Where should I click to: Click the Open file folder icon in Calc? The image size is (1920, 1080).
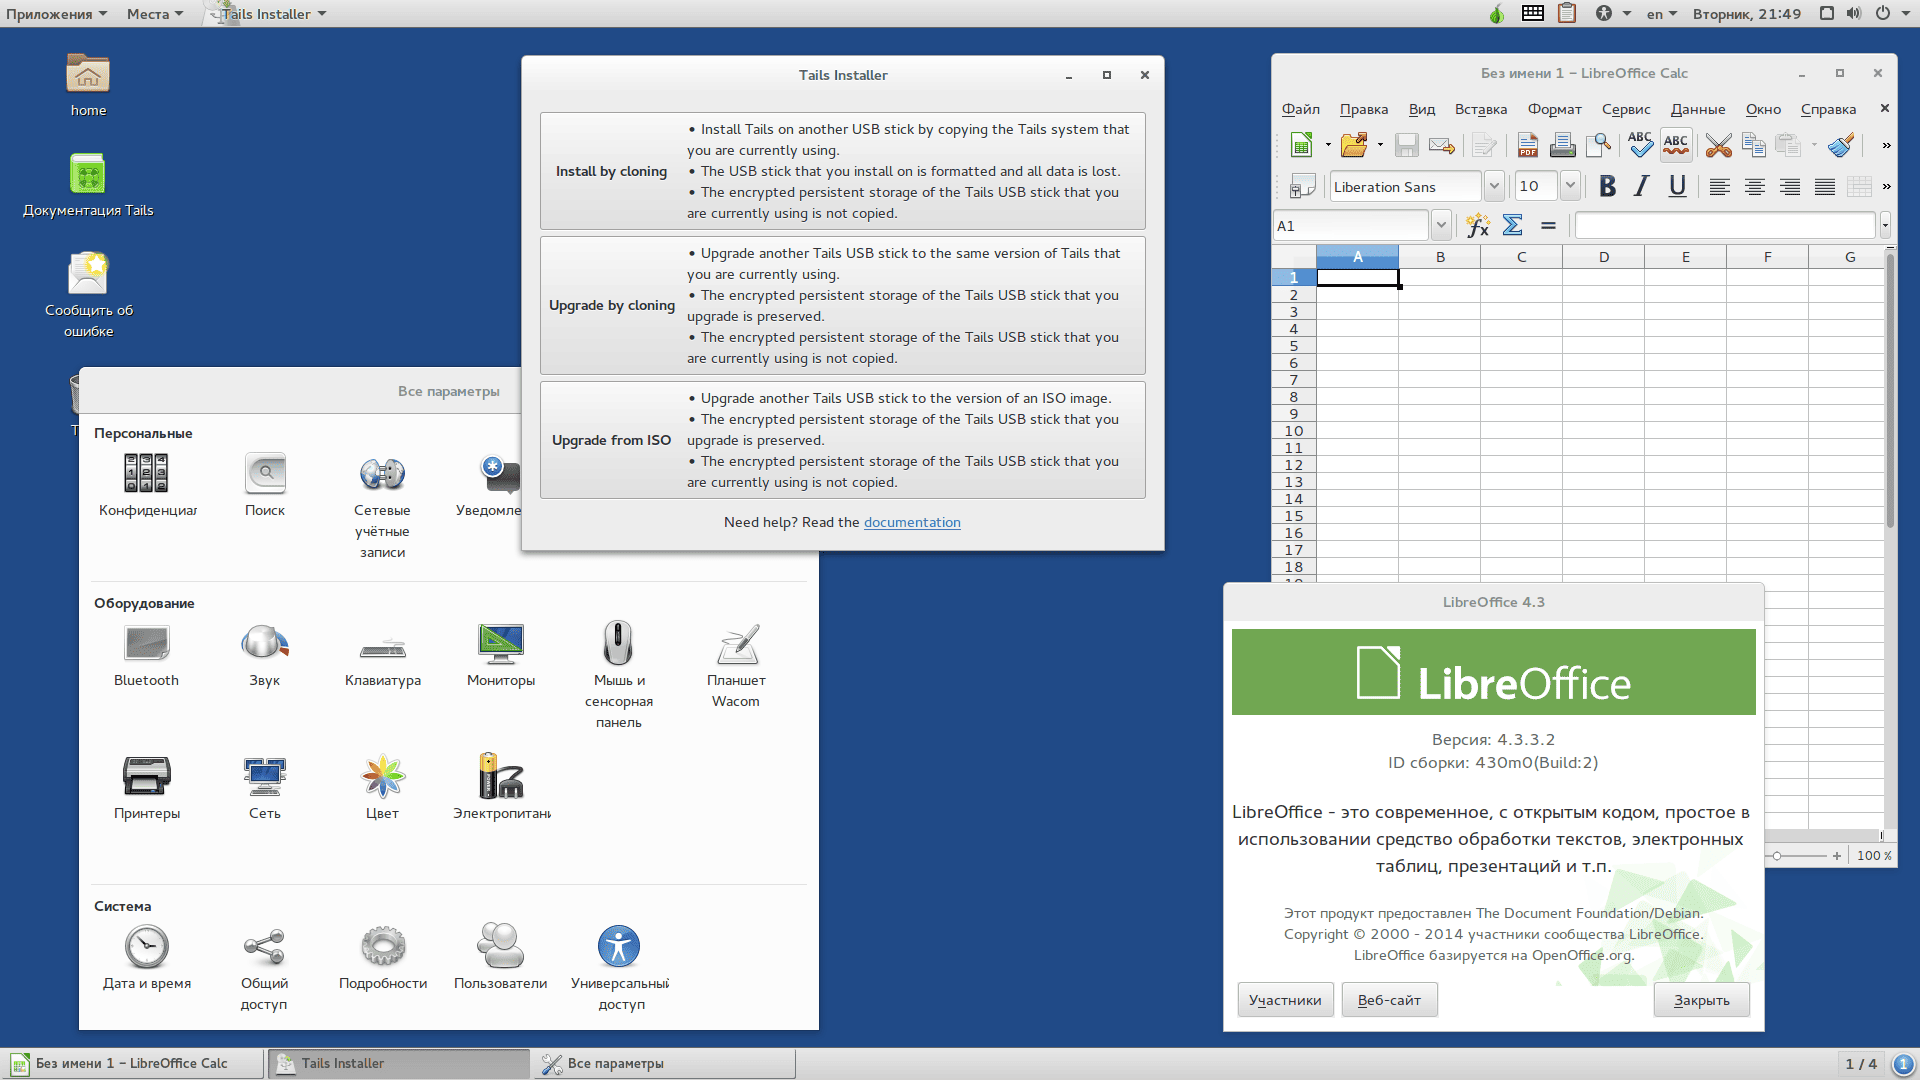[1354, 146]
